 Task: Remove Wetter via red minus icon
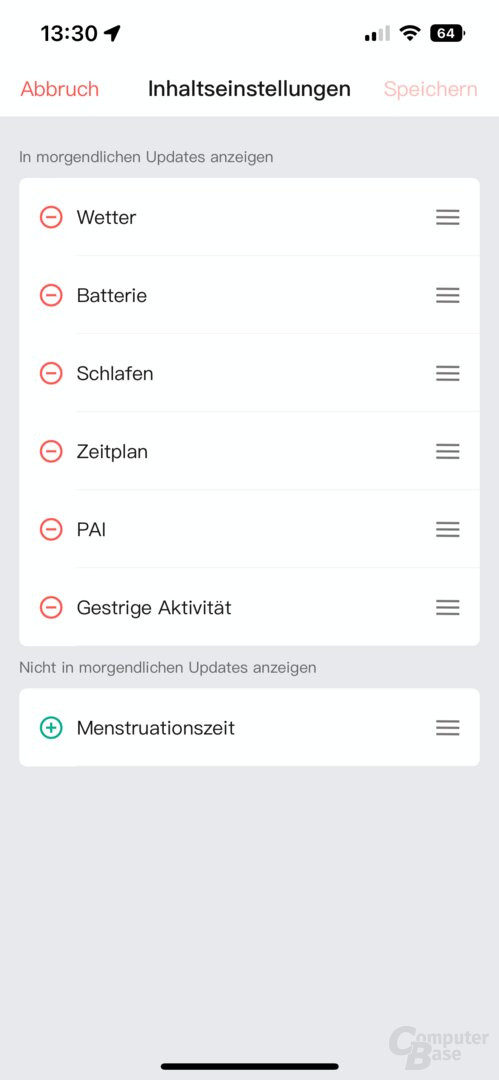[51, 218]
